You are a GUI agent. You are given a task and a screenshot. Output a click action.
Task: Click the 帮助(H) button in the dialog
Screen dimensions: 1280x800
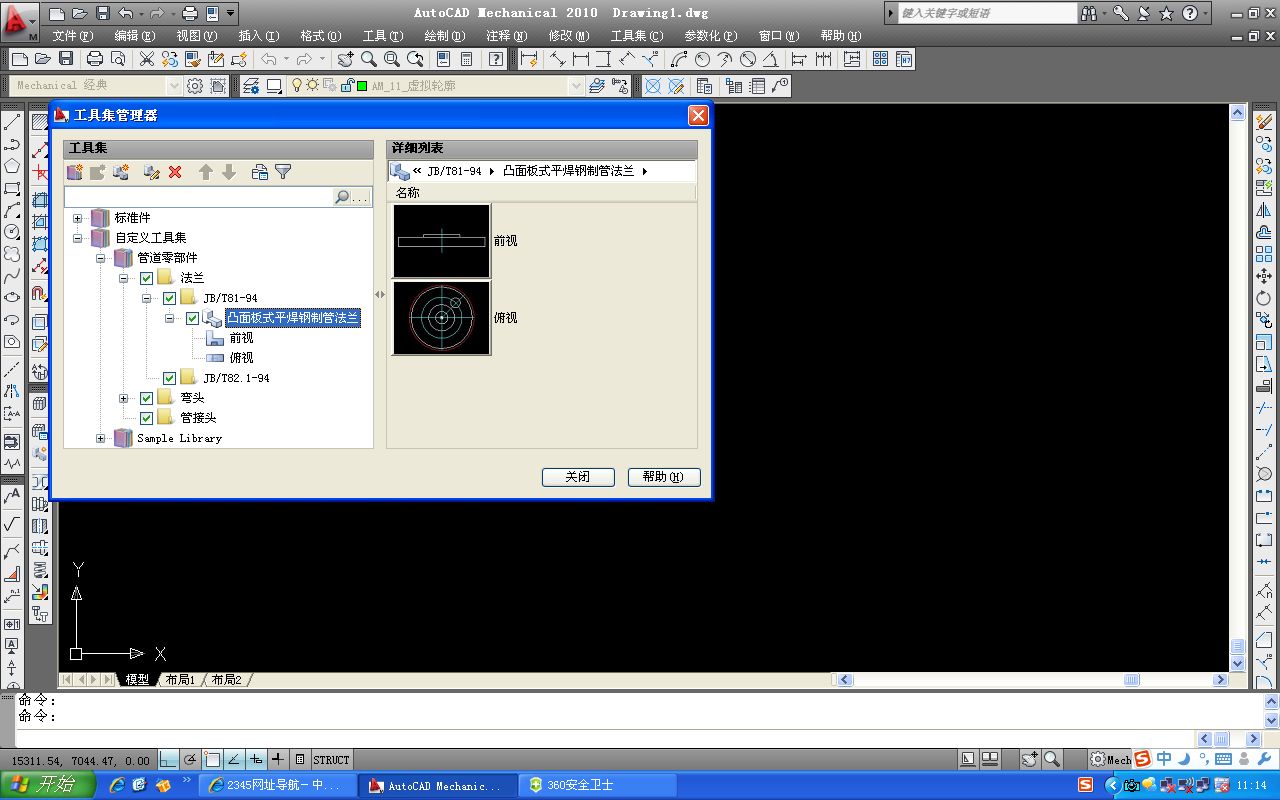(664, 477)
